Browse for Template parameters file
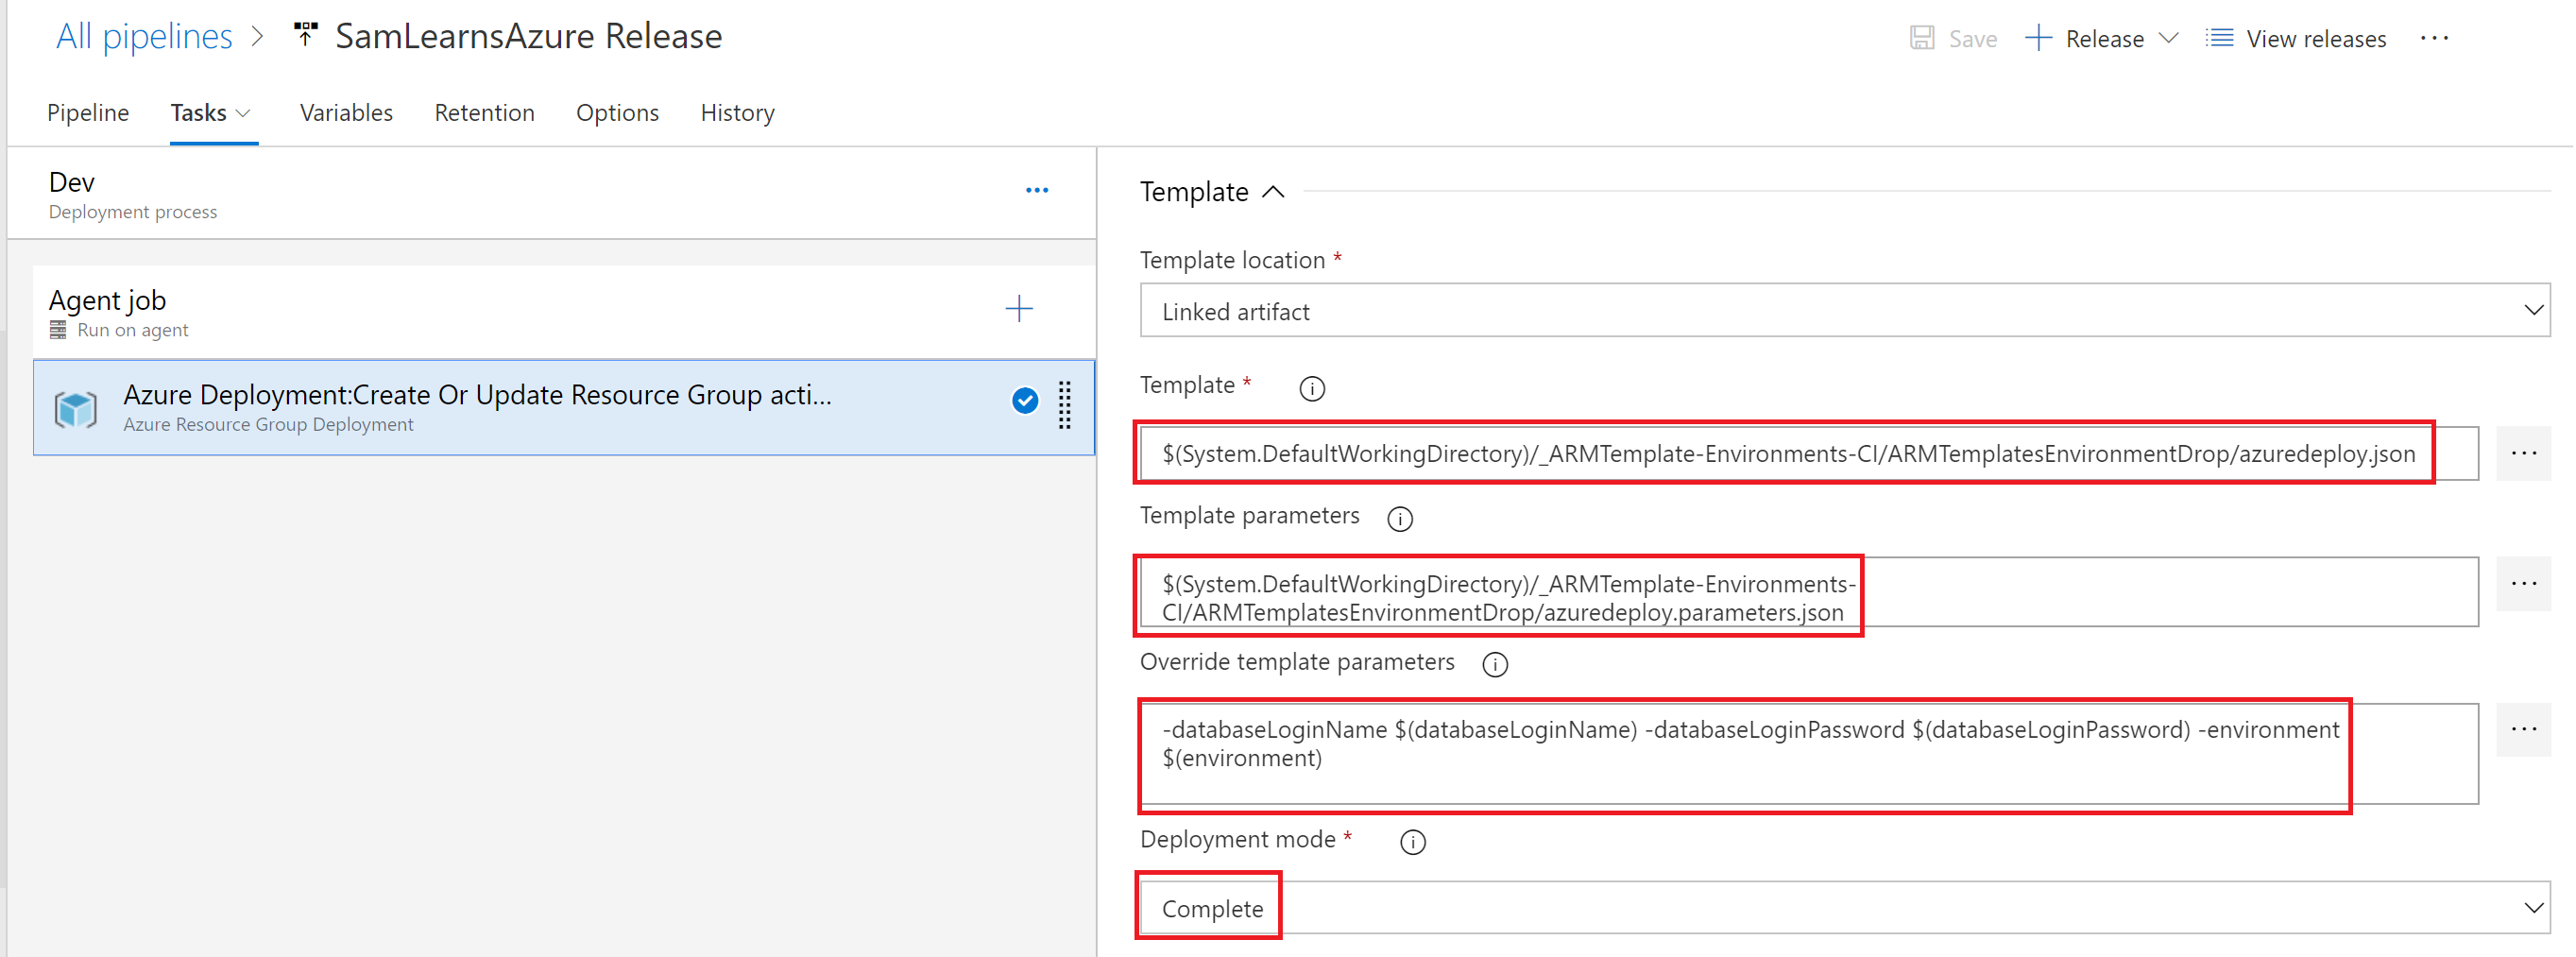The width and height of the screenshot is (2576, 957). tap(2523, 584)
